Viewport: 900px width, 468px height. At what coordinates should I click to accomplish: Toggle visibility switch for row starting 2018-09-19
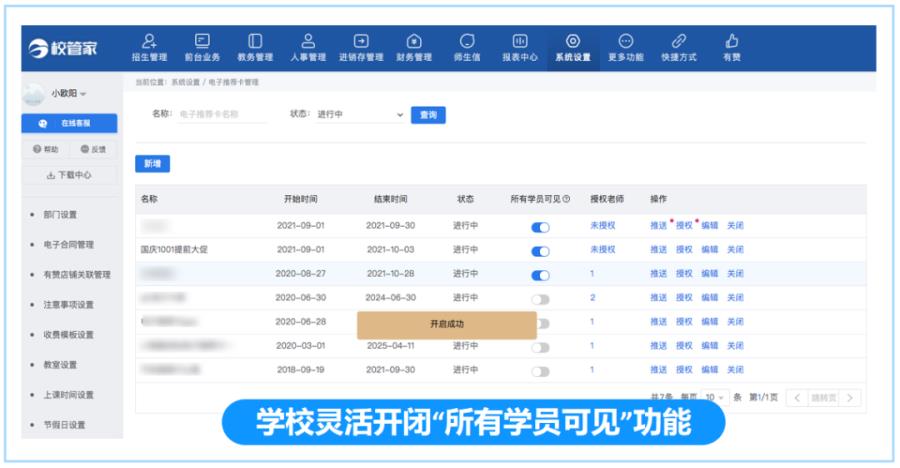(540, 372)
